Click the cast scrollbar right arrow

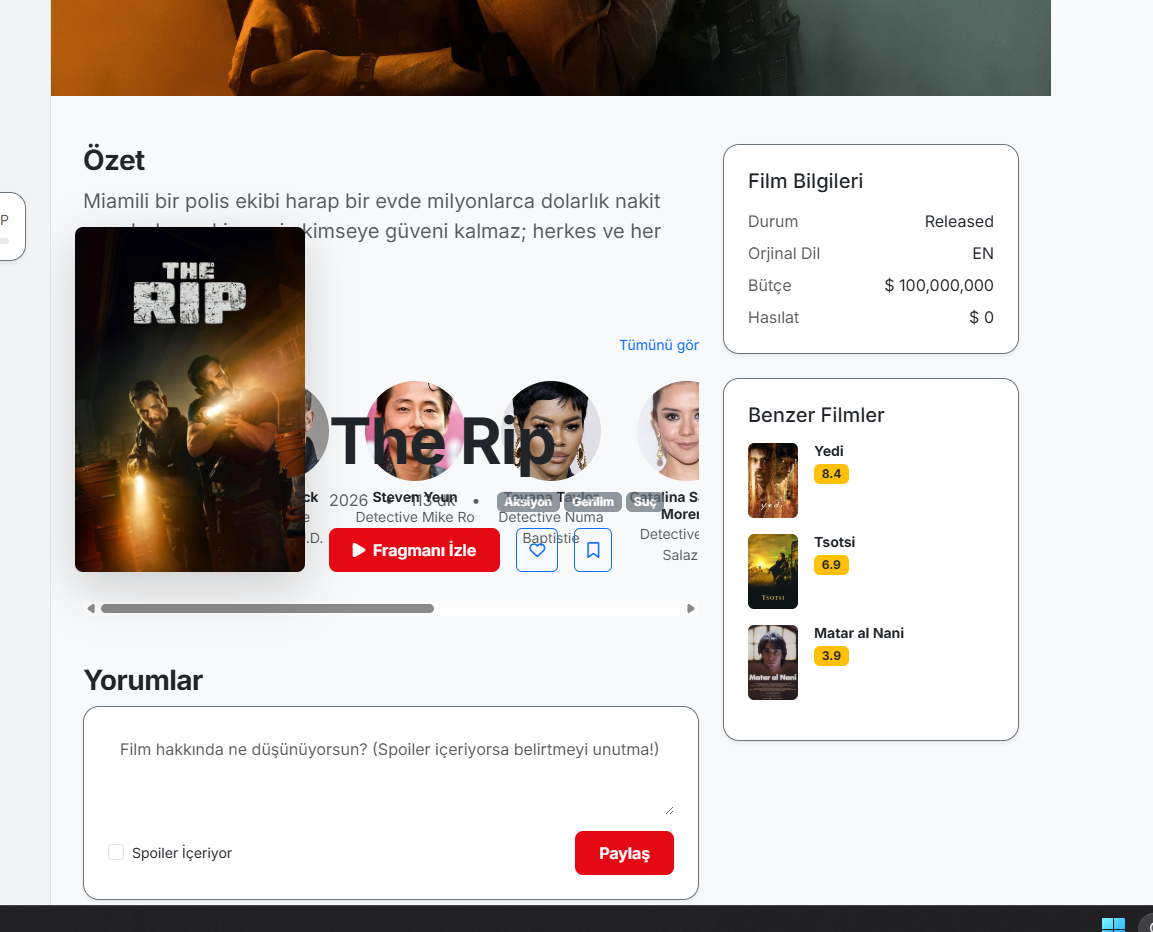[691, 608]
